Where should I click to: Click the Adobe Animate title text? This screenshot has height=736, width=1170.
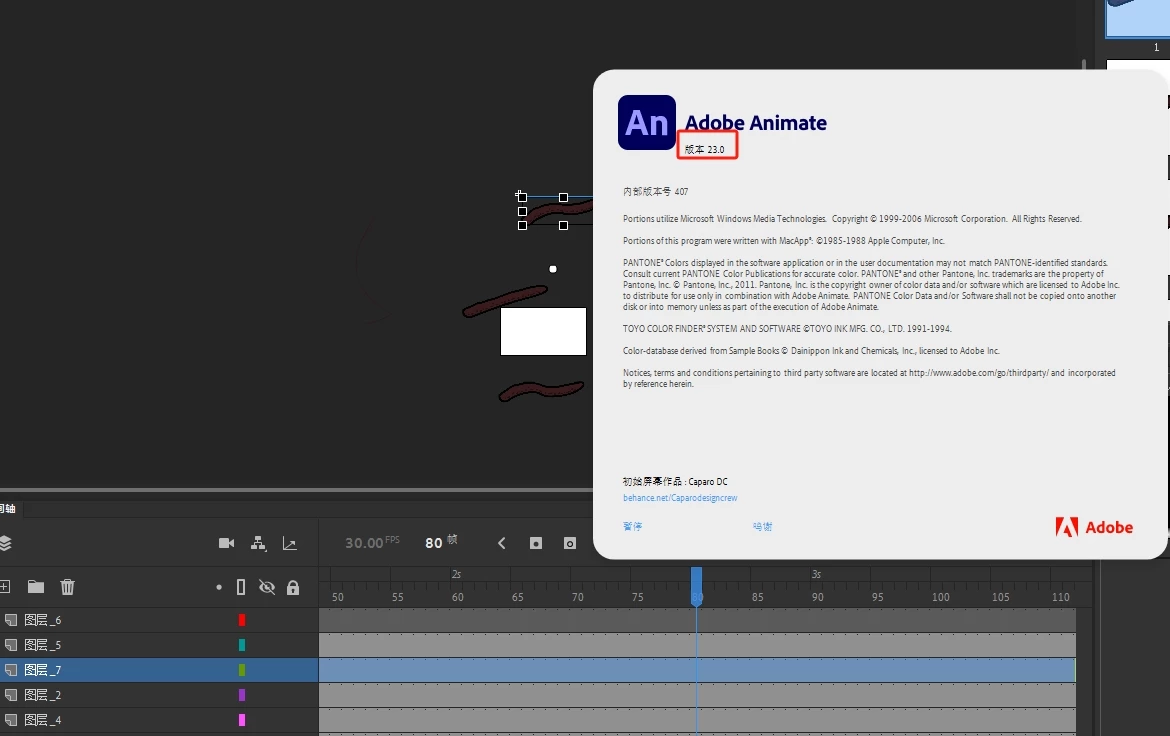[756, 123]
